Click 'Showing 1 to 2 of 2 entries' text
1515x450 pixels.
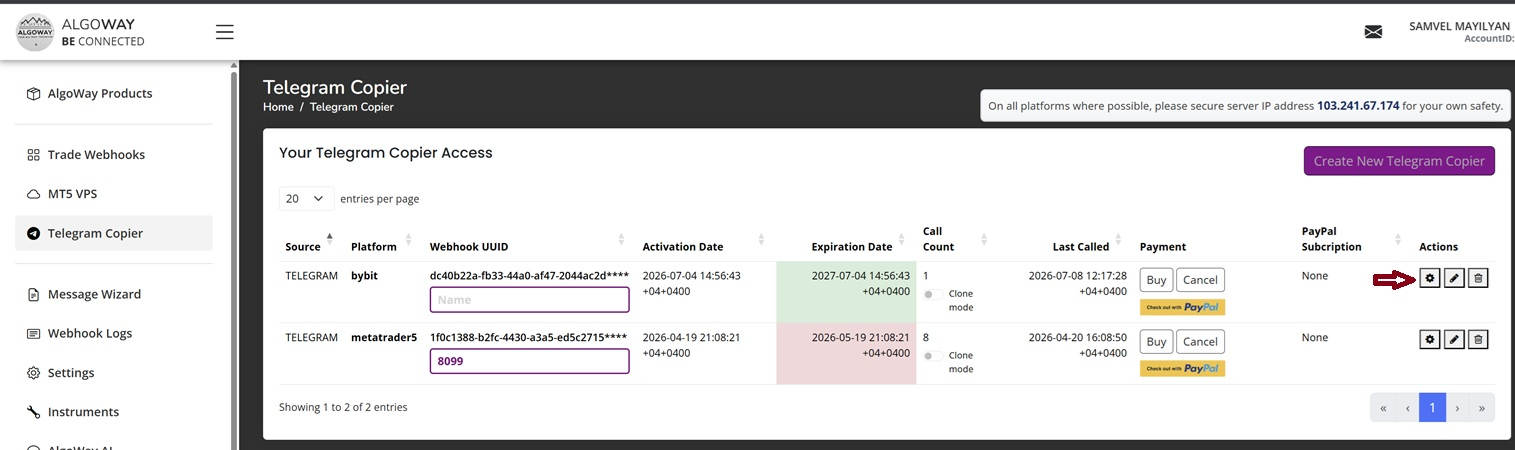[x=343, y=407]
